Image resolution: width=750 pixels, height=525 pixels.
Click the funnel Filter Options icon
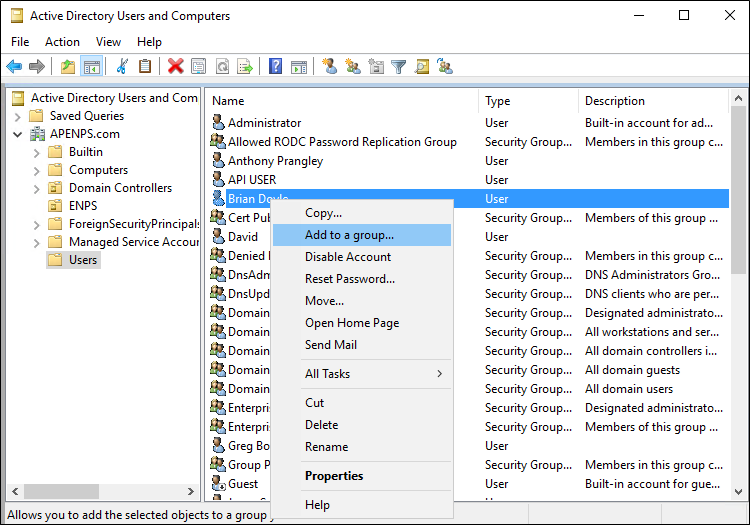pyautogui.click(x=398, y=66)
